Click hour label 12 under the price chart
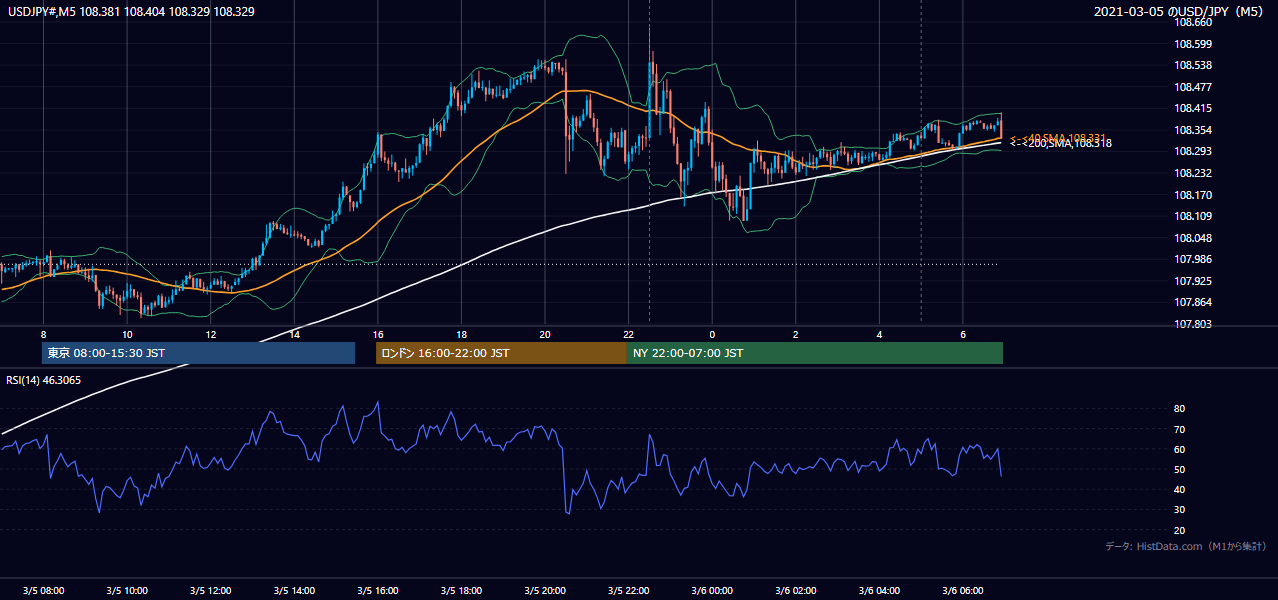 210,334
